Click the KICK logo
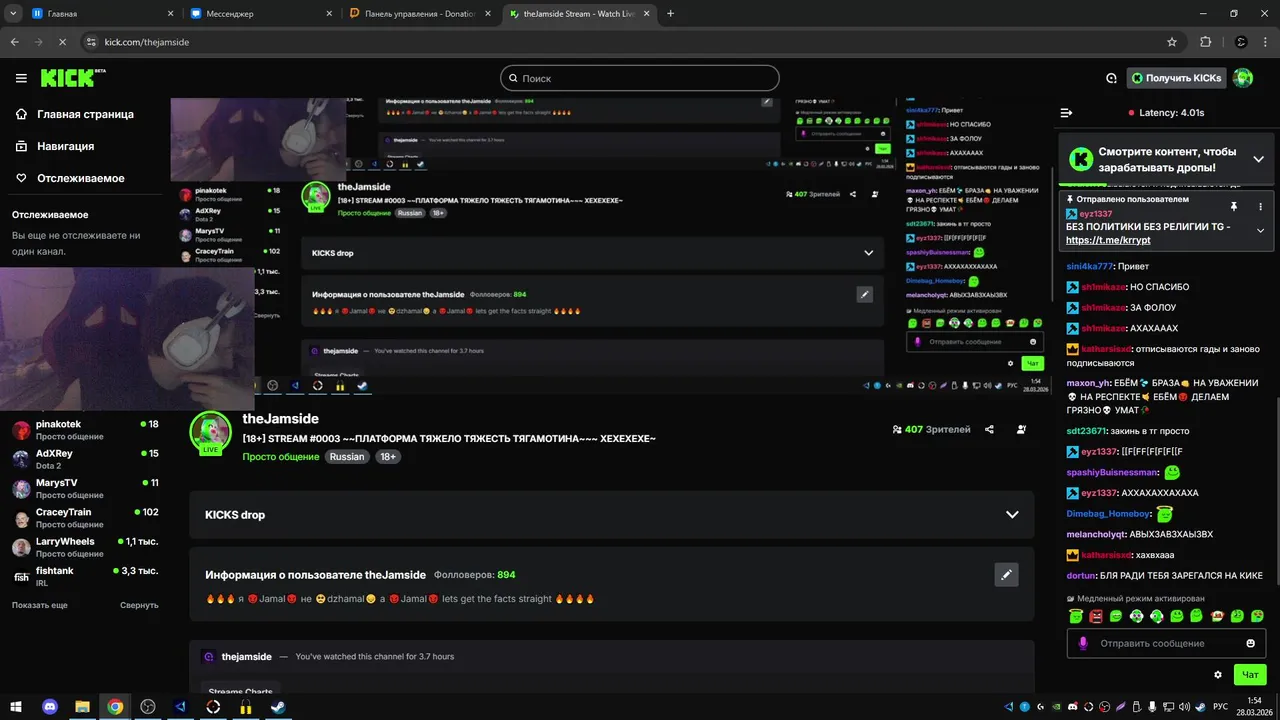This screenshot has height=720, width=1280. click(x=72, y=78)
